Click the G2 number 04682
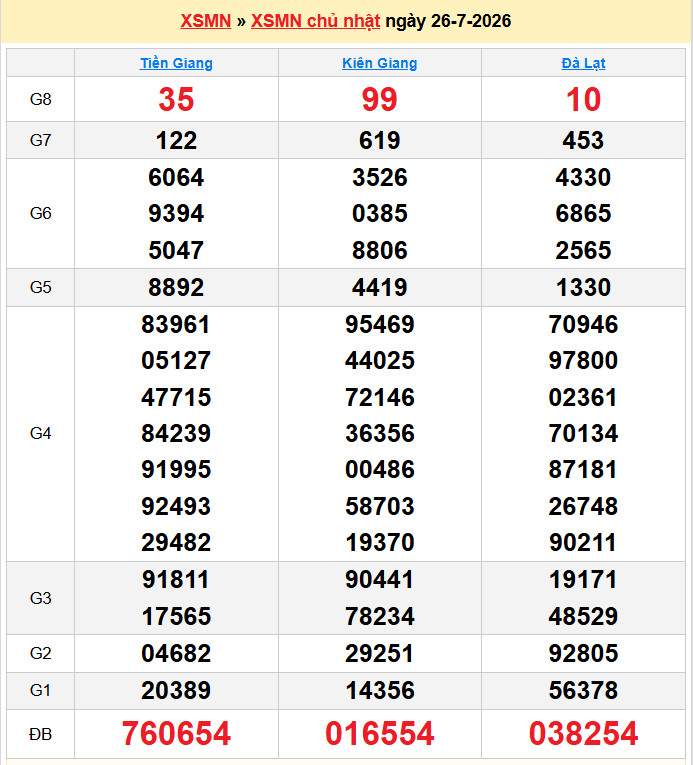The height and width of the screenshot is (765, 693). point(176,653)
